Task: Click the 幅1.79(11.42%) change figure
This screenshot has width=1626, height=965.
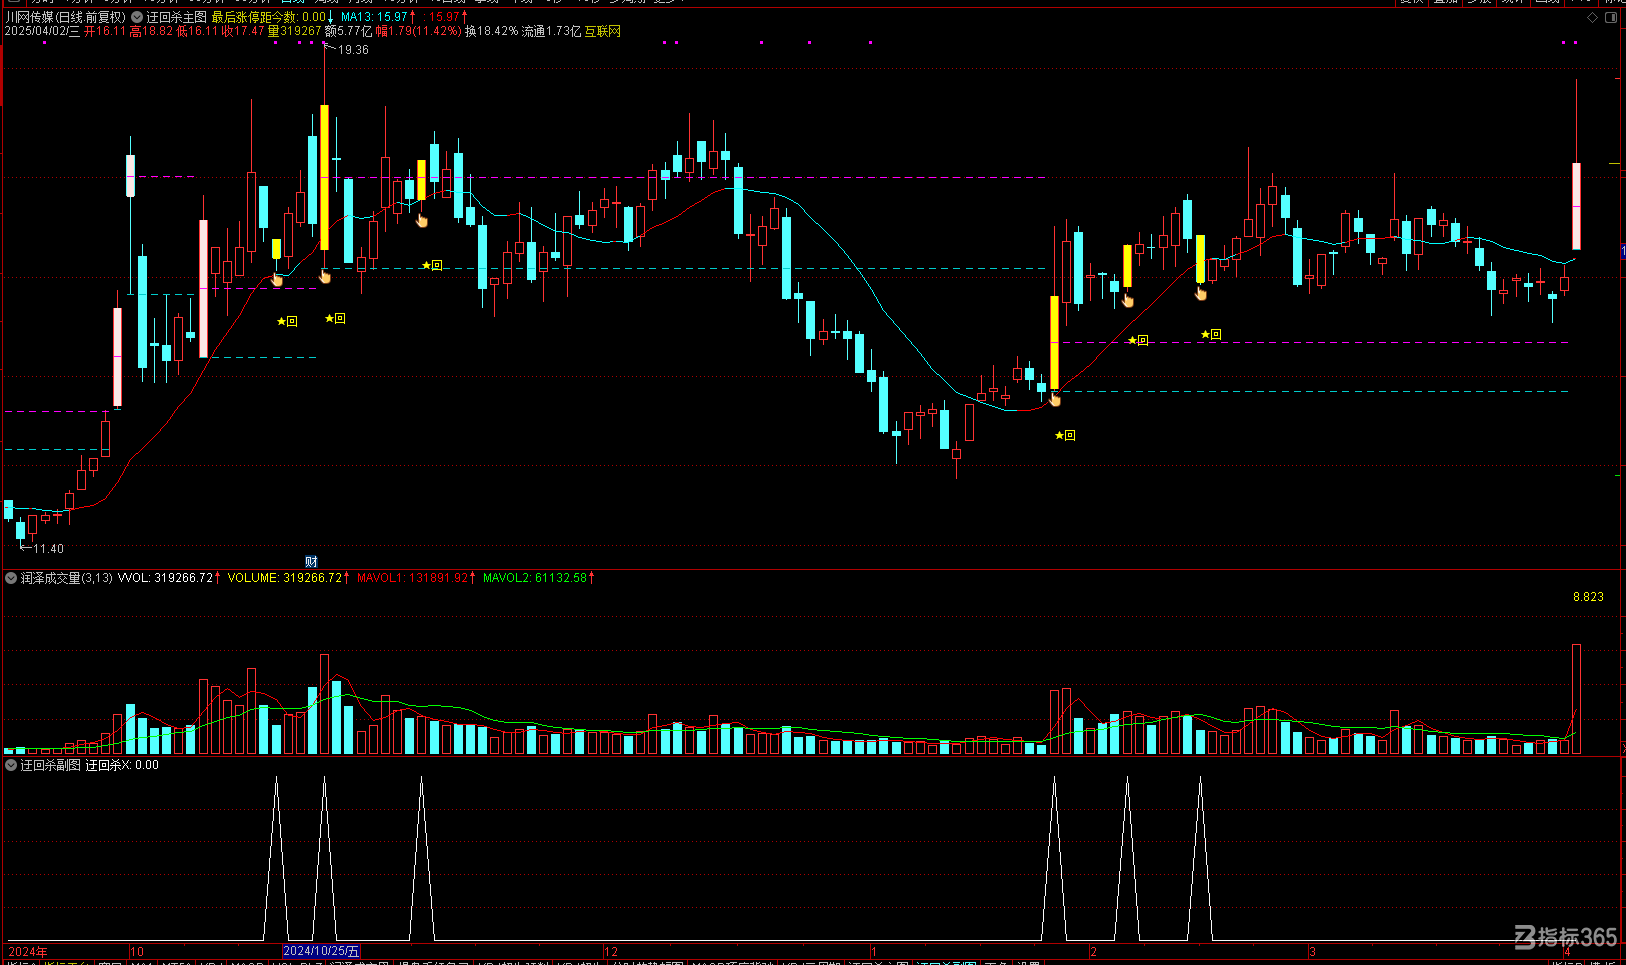Action: (x=419, y=31)
